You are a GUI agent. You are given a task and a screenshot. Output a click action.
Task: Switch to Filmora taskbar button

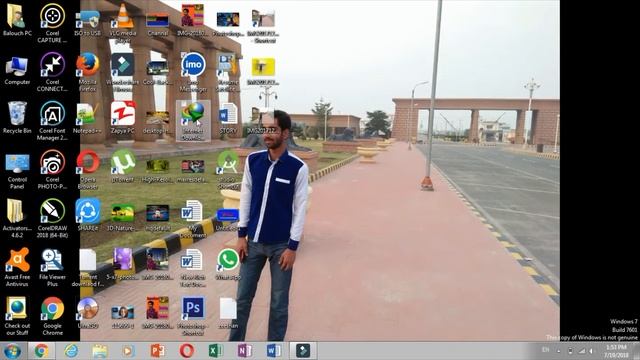point(303,351)
